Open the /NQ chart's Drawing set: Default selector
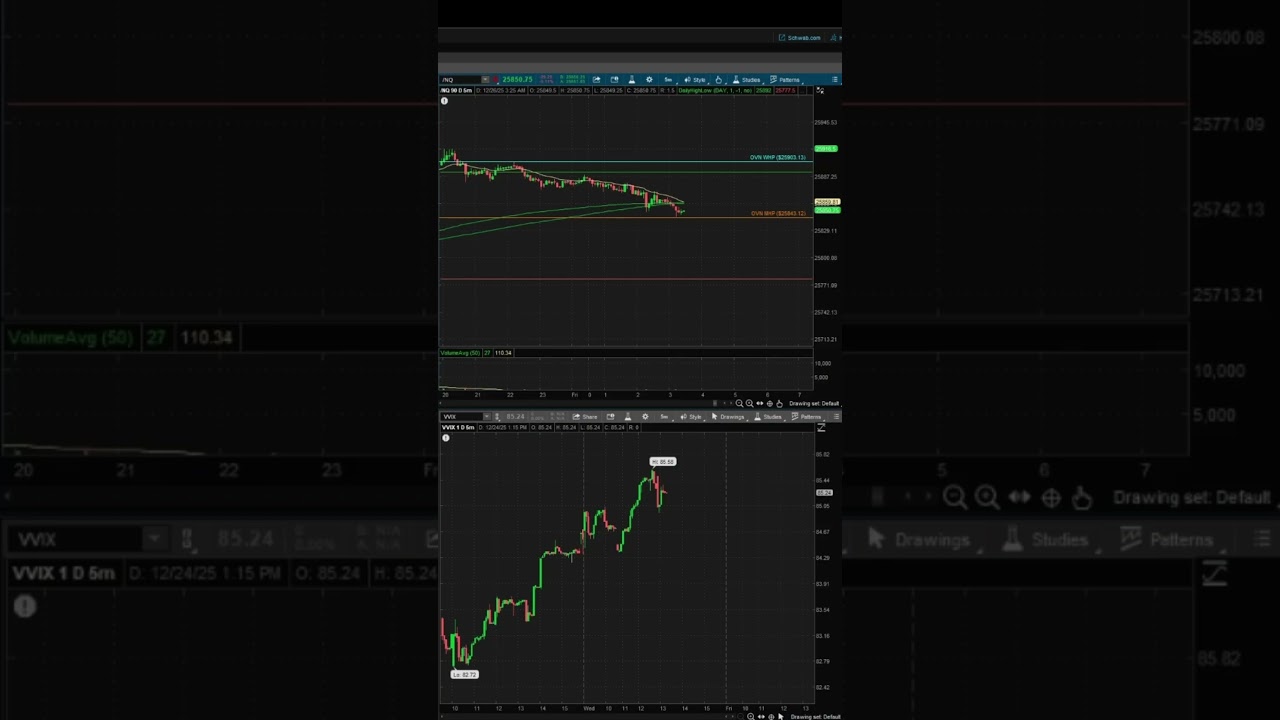Screen dimensions: 1280x720 [x=814, y=403]
